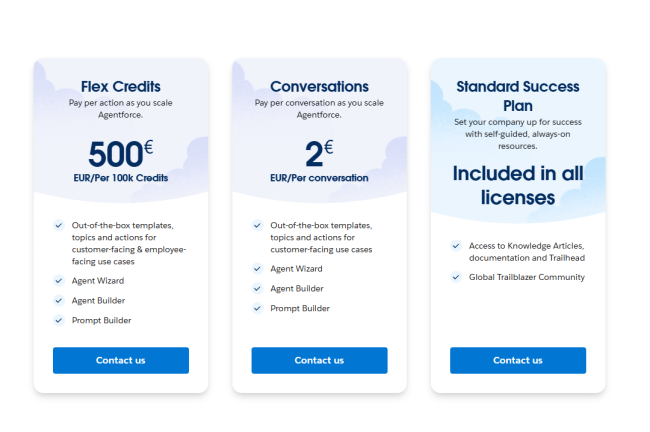The width and height of the screenshot is (650, 432).
Task: Click EUR/Per 100k Credits label
Action: pos(120,178)
